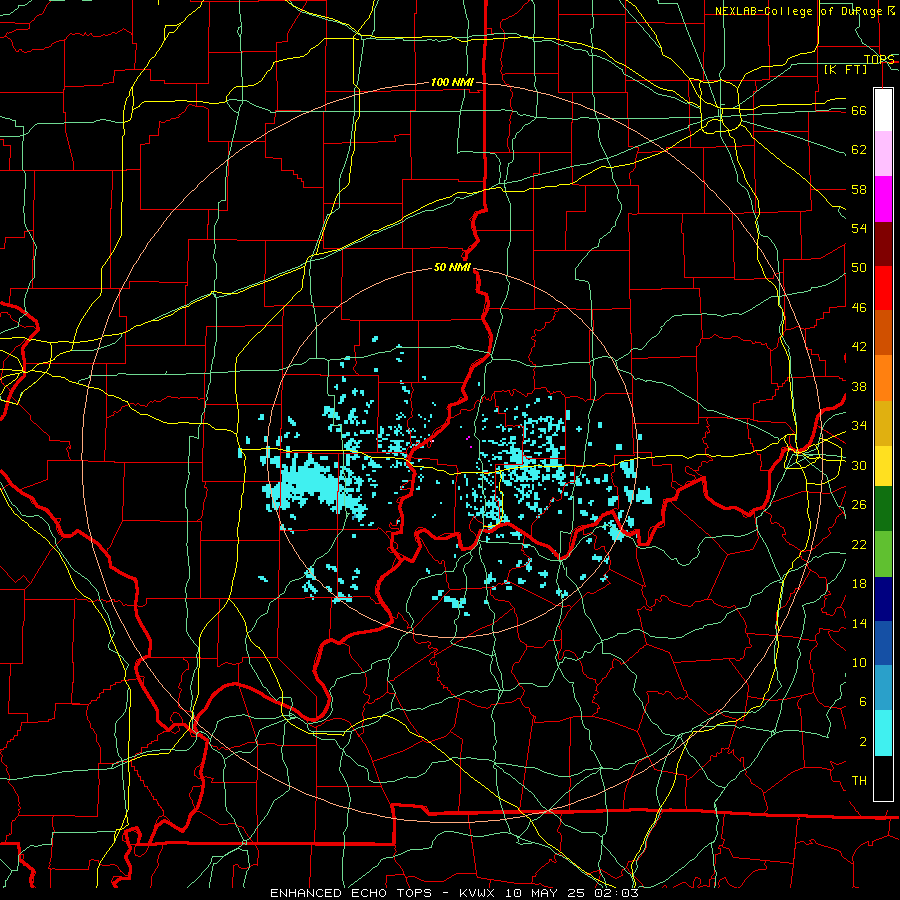Click the white swatch in the tops legend
The width and height of the screenshot is (900, 900).
click(x=883, y=110)
